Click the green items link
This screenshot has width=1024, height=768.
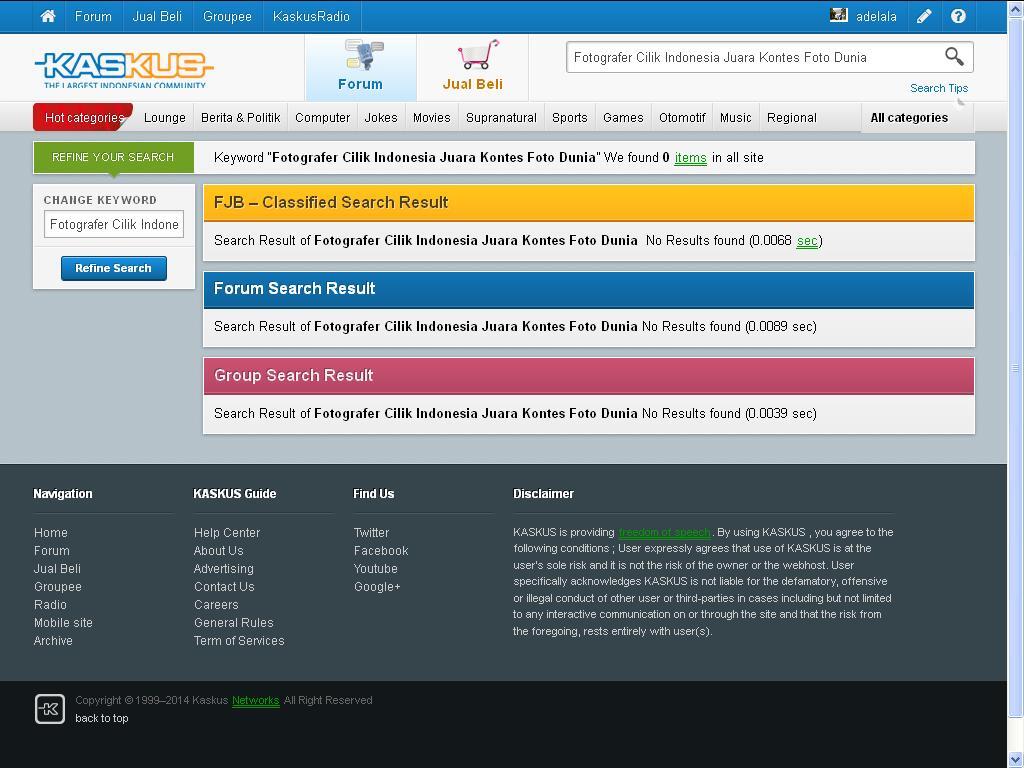(690, 158)
